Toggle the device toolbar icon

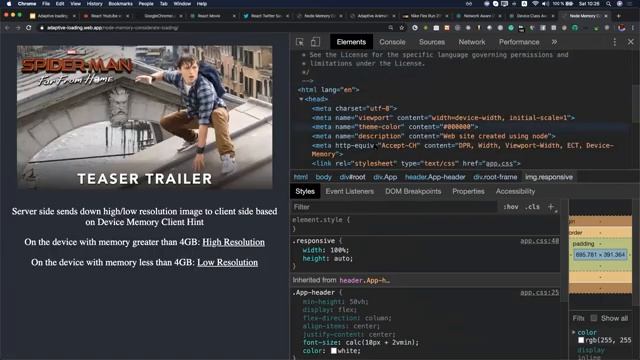315,42
